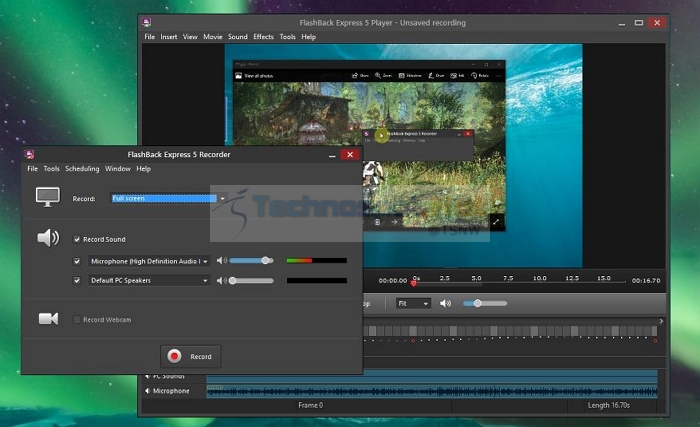Screen dimensions: 700x427
Task: Click the Frame 0 status bar text
Action: (x=311, y=405)
